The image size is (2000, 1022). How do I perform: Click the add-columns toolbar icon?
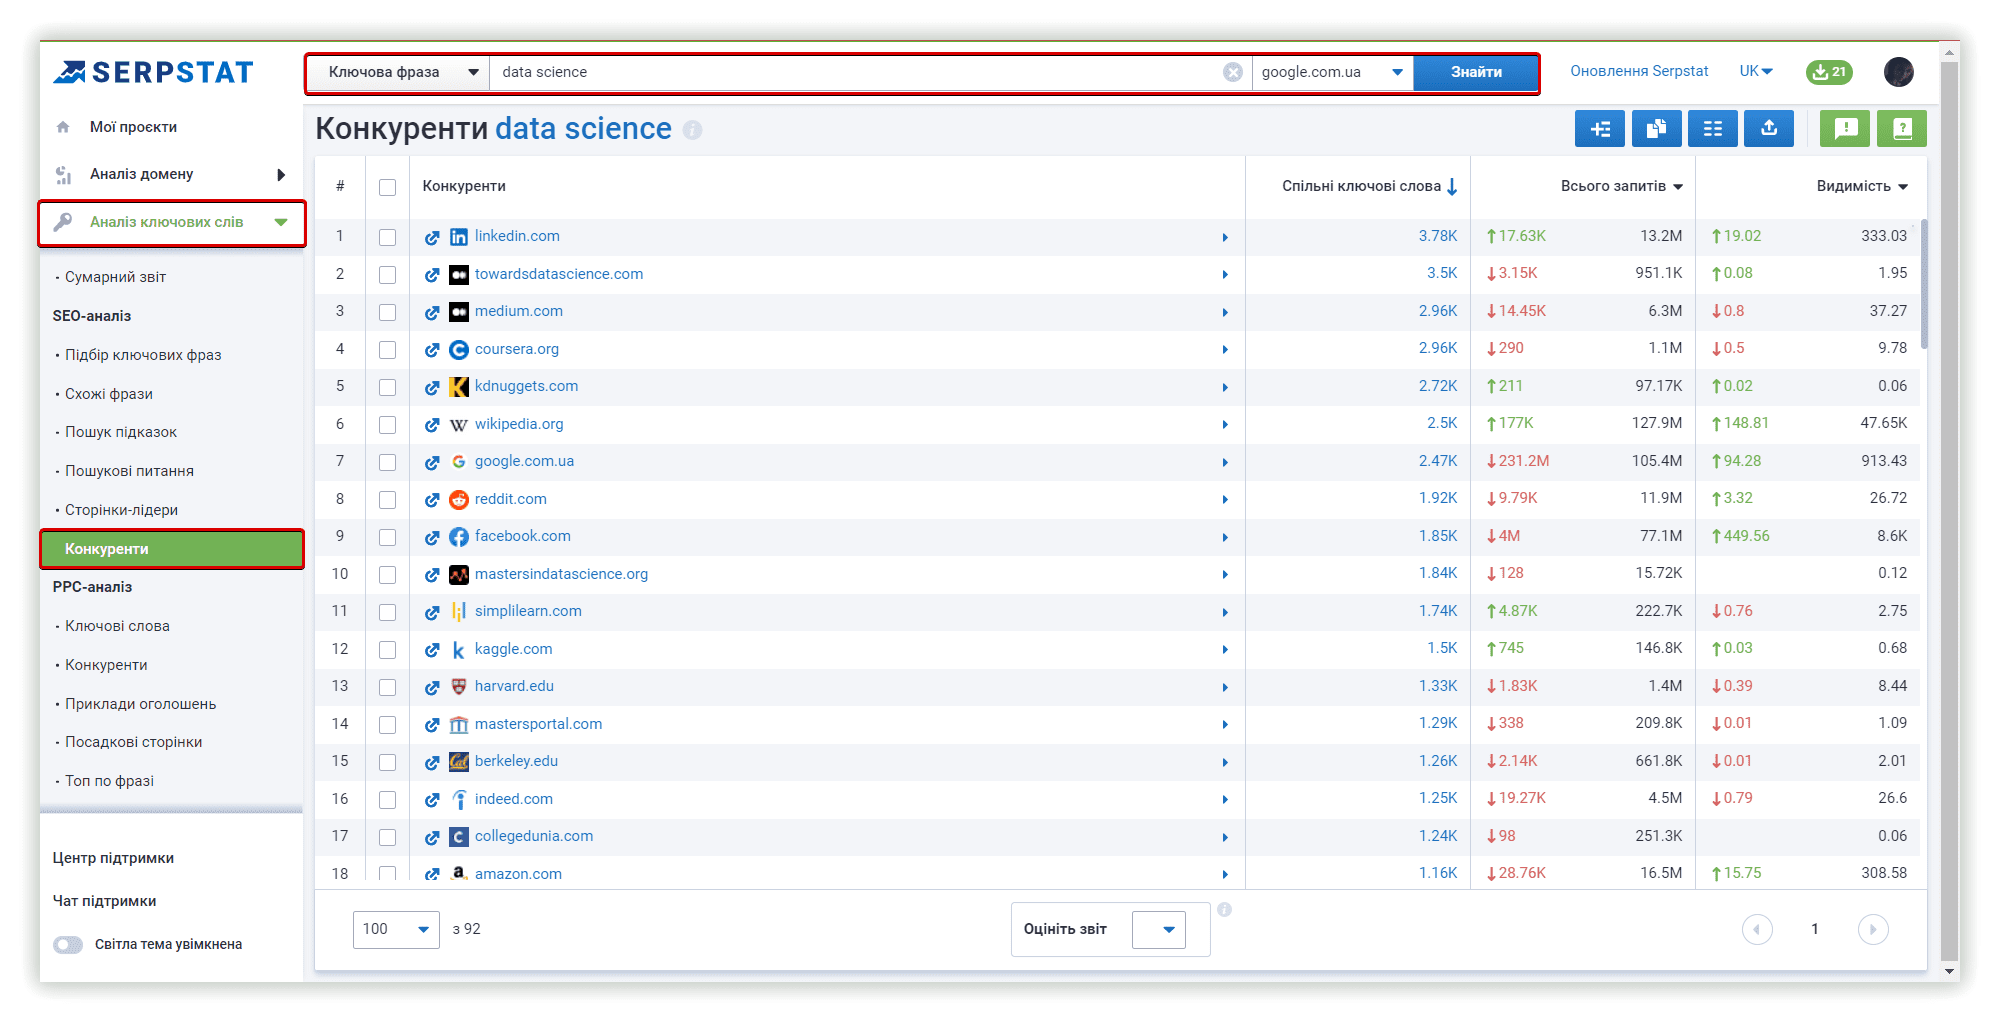pyautogui.click(x=1600, y=128)
